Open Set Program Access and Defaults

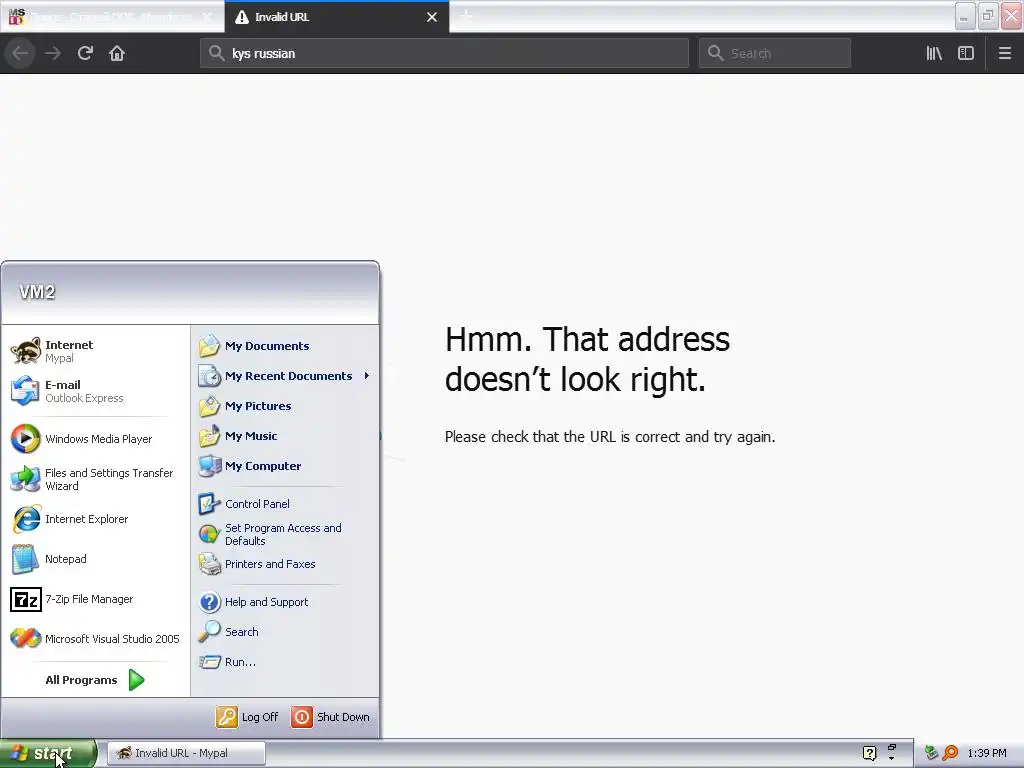tap(285, 534)
